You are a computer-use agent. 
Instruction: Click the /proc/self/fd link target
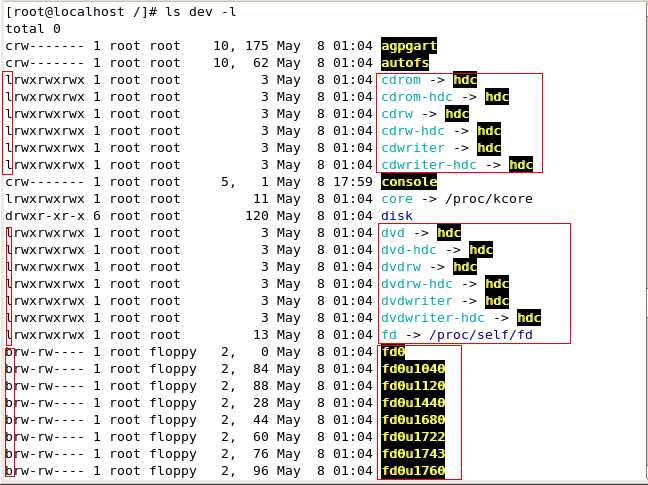tap(481, 335)
